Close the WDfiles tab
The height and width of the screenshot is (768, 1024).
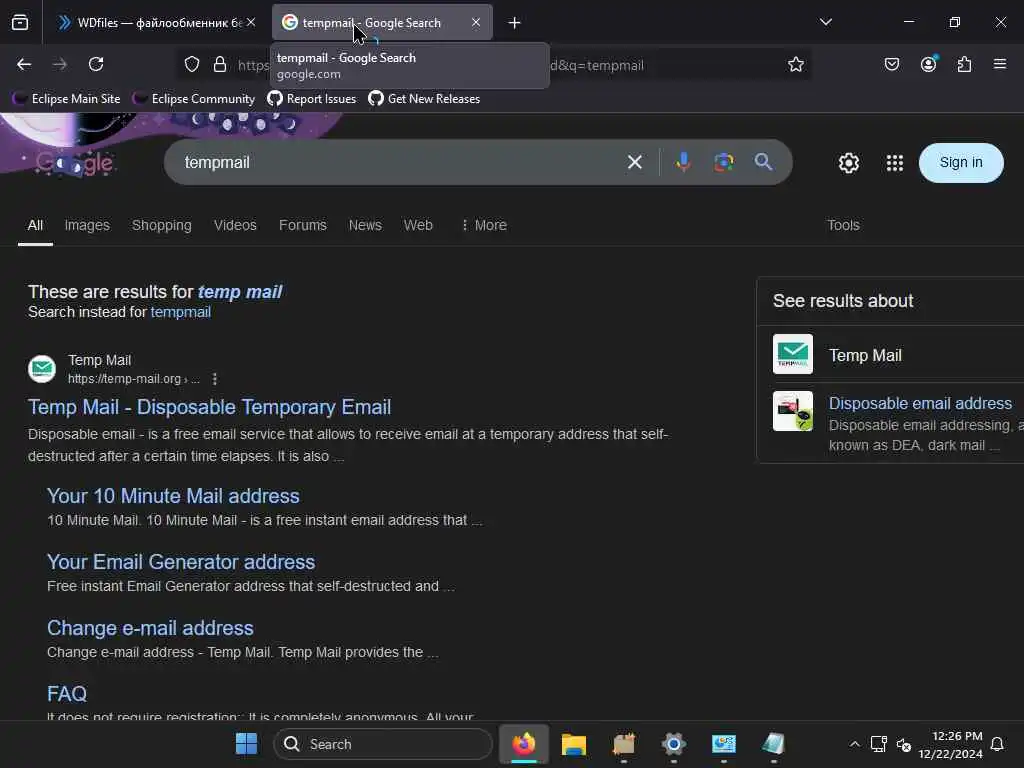(251, 22)
